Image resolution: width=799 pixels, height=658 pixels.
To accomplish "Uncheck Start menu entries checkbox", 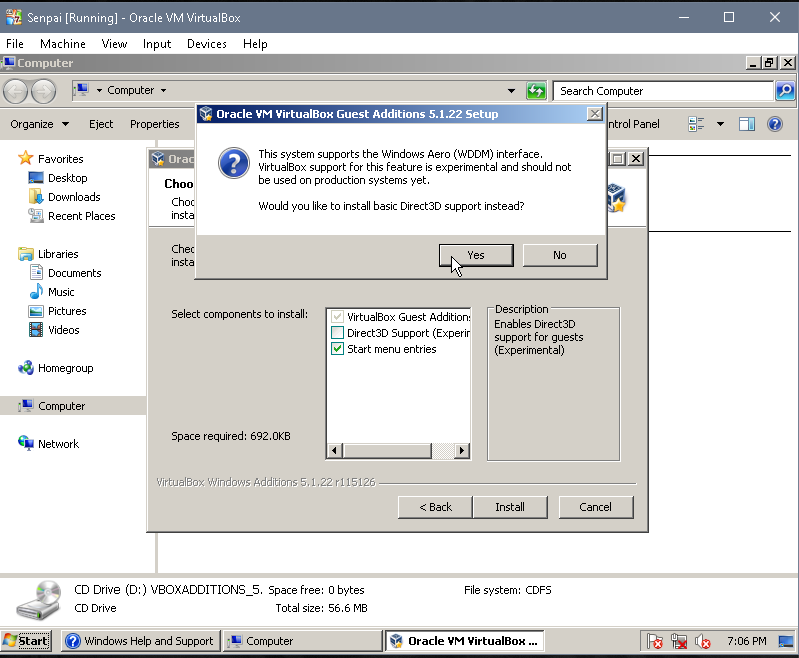I will coord(337,349).
